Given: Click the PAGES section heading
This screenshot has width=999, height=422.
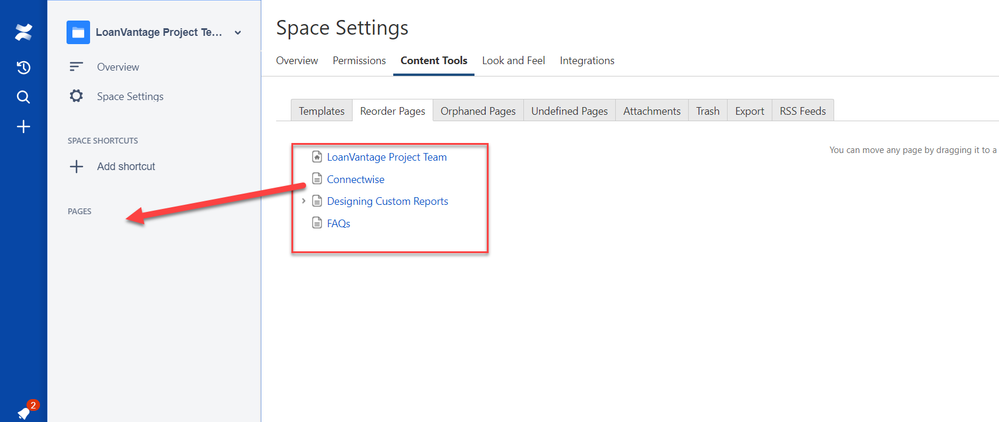Looking at the screenshot, I should tap(80, 212).
